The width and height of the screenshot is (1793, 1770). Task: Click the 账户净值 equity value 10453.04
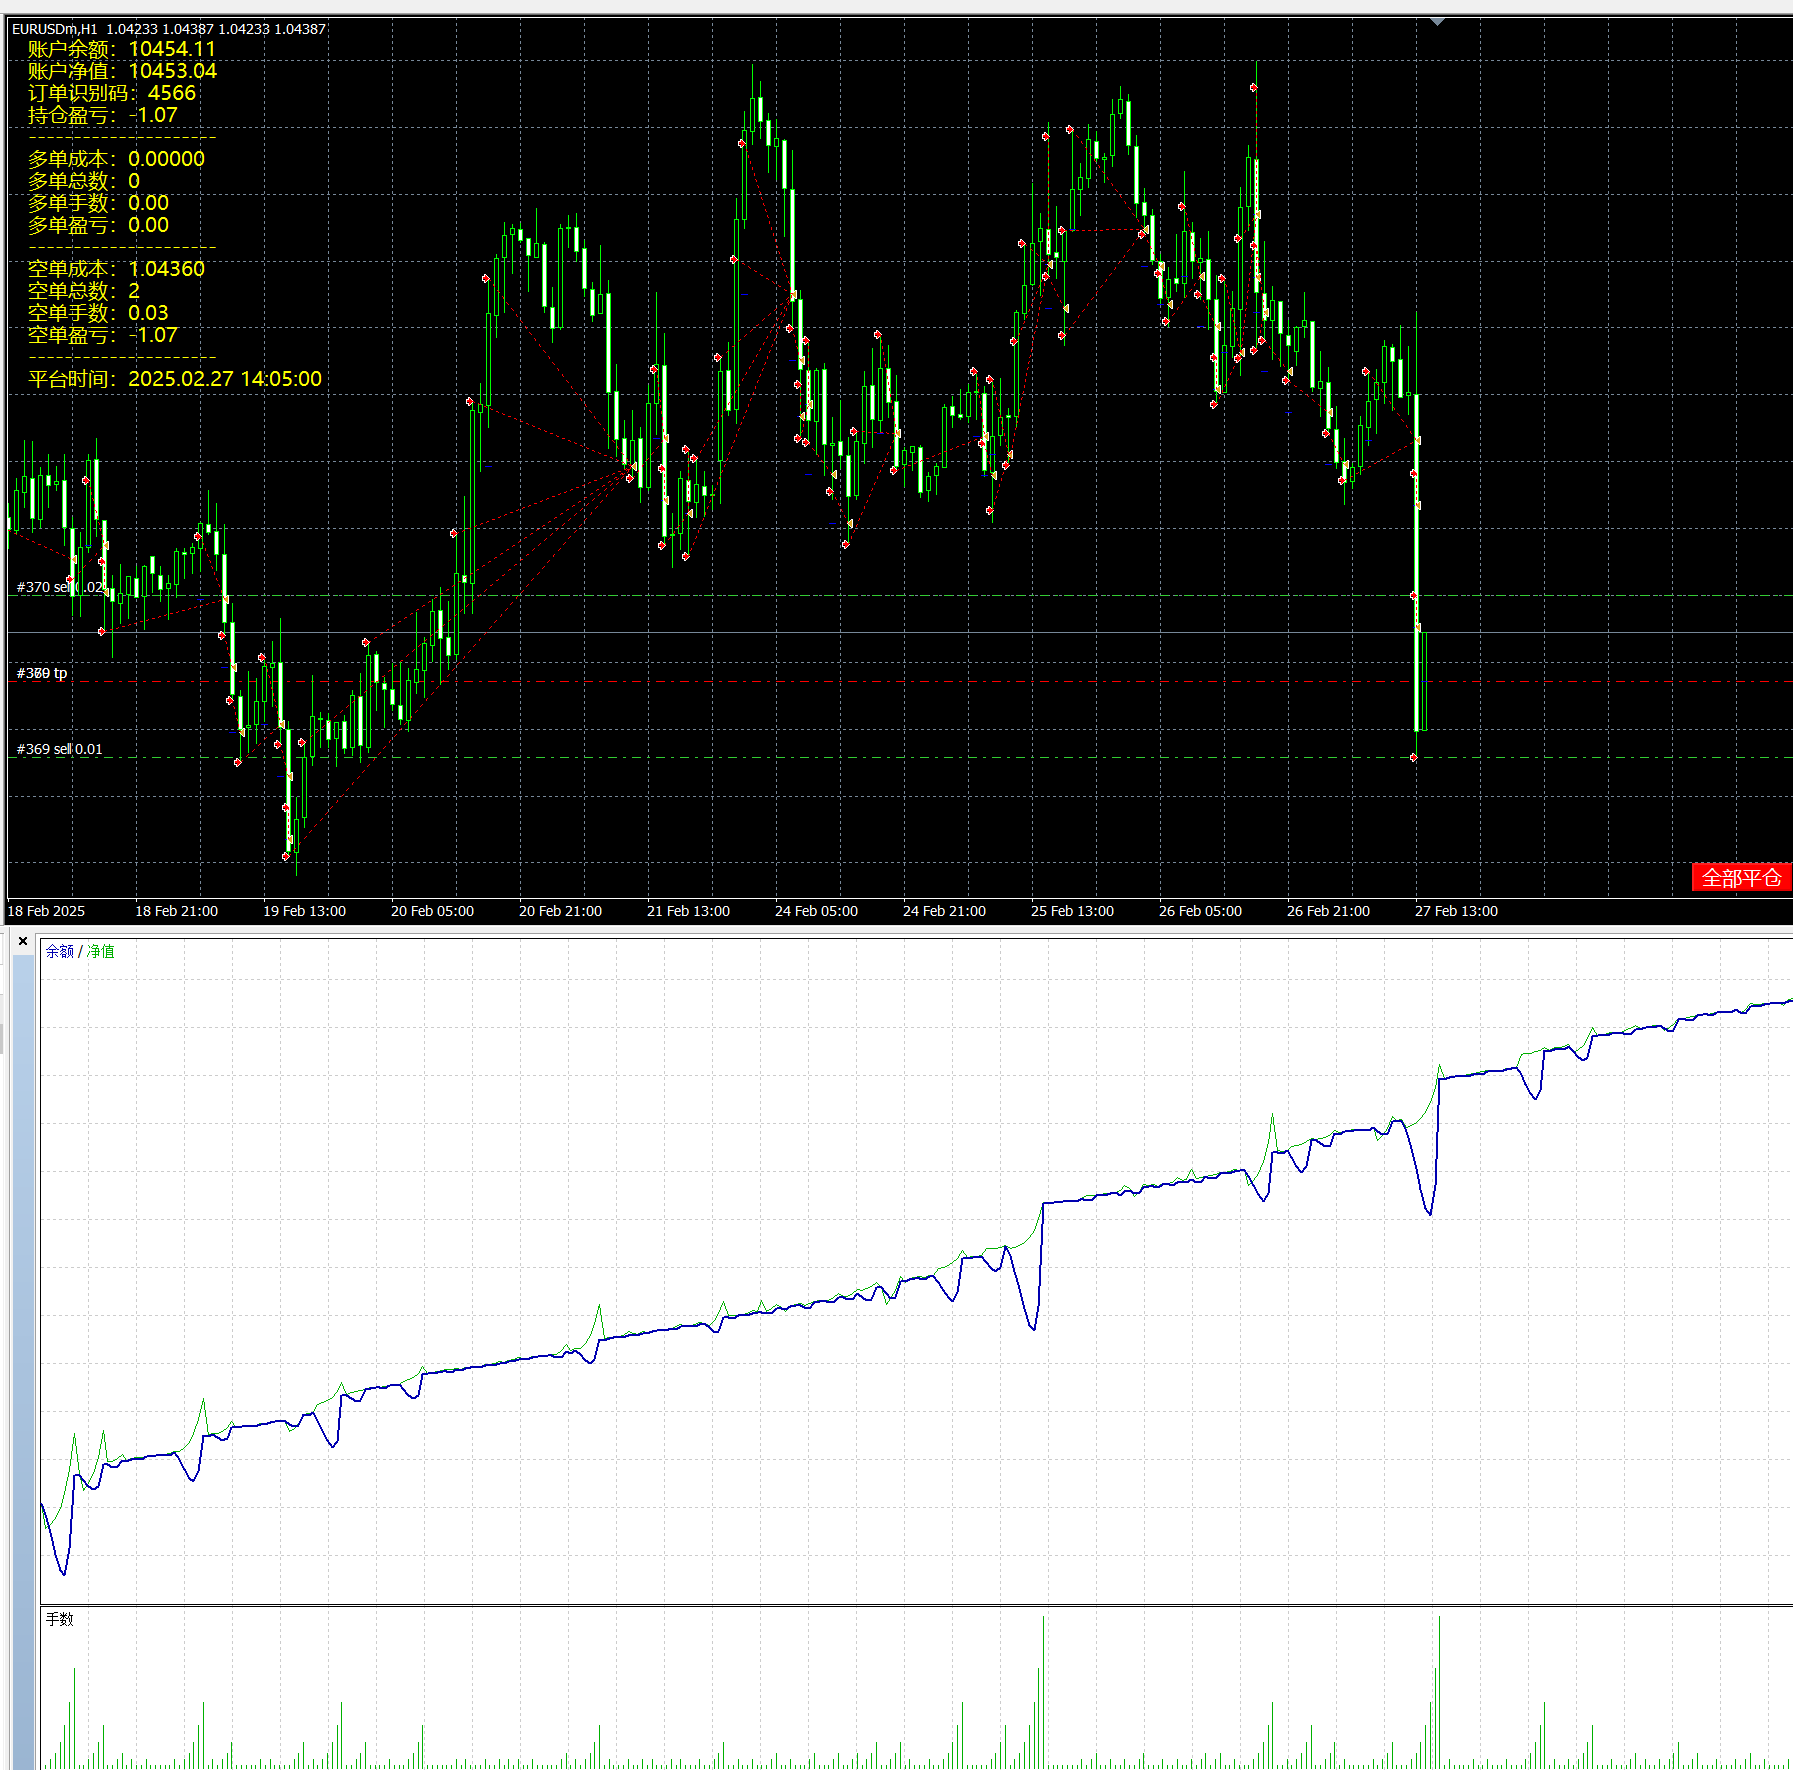click(x=172, y=71)
